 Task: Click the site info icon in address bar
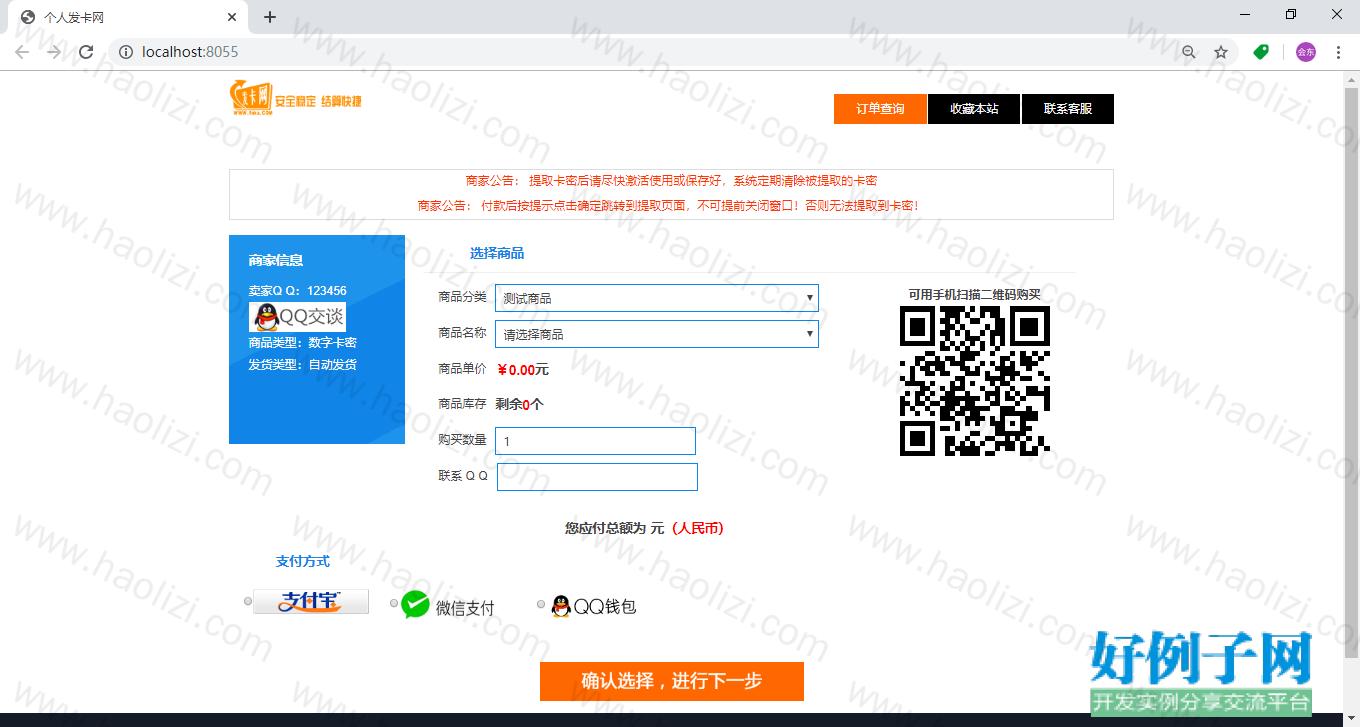pyautogui.click(x=126, y=52)
